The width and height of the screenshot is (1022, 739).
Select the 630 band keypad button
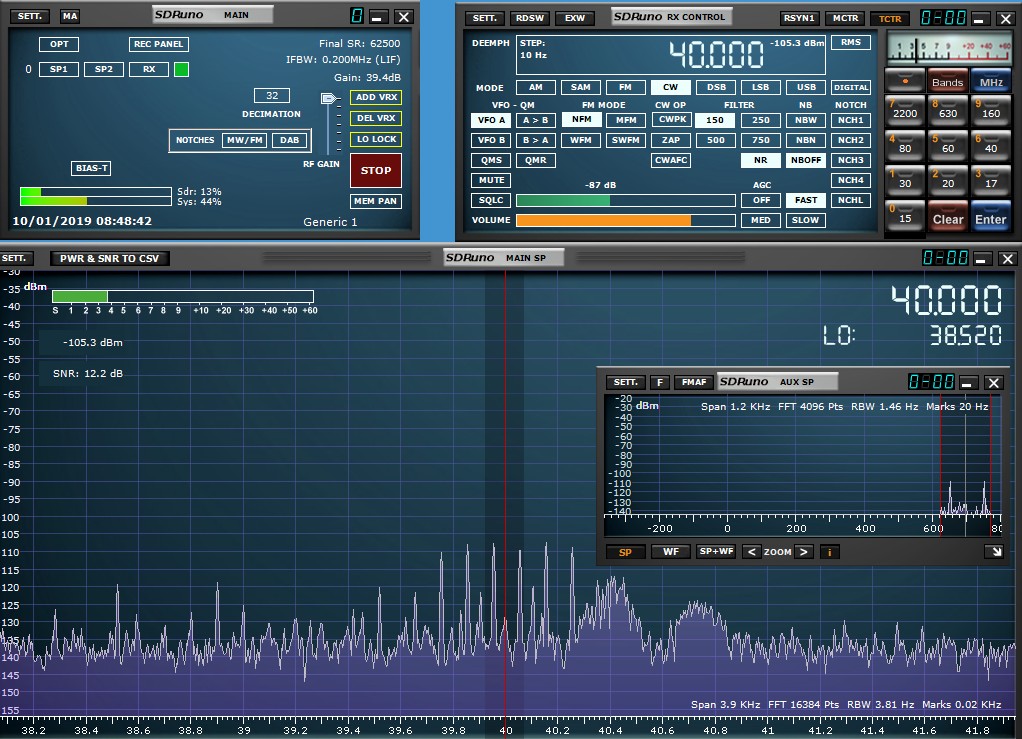(x=948, y=112)
